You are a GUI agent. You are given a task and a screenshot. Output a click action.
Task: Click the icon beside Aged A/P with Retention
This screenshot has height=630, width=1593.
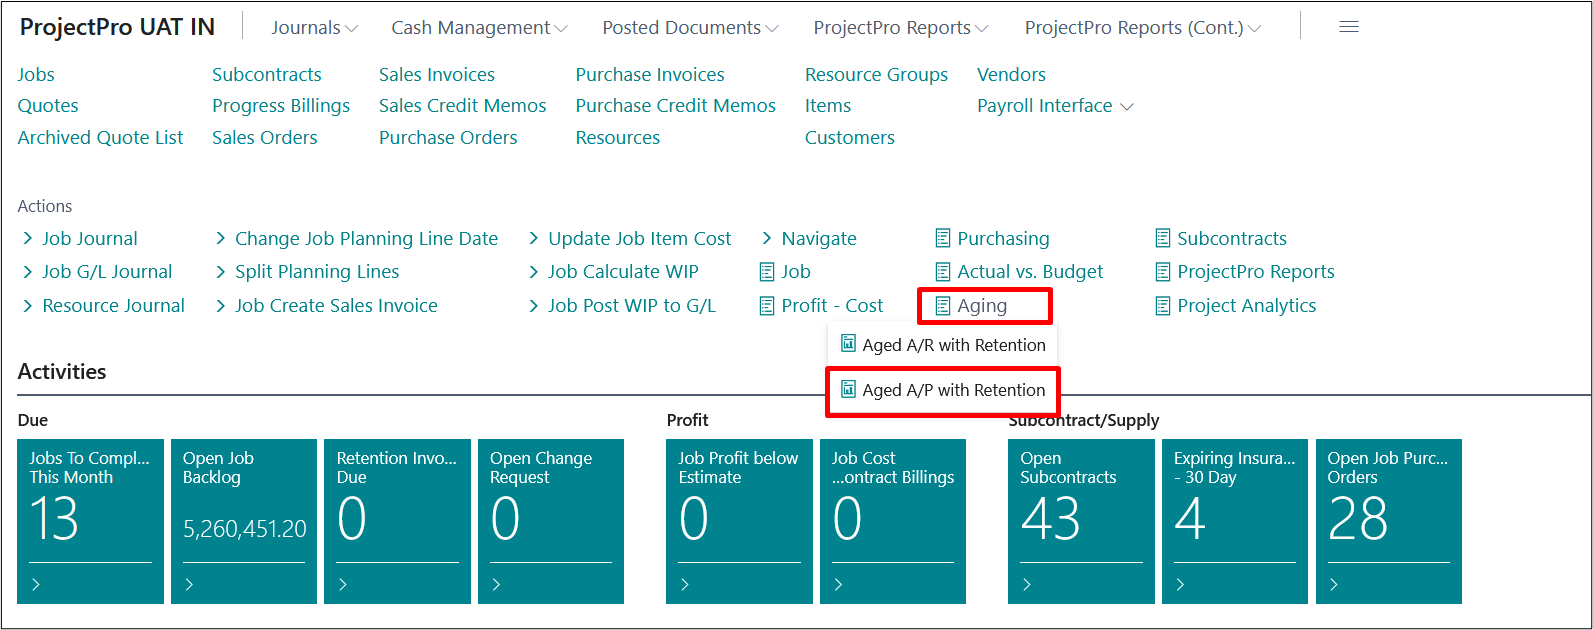coord(848,389)
